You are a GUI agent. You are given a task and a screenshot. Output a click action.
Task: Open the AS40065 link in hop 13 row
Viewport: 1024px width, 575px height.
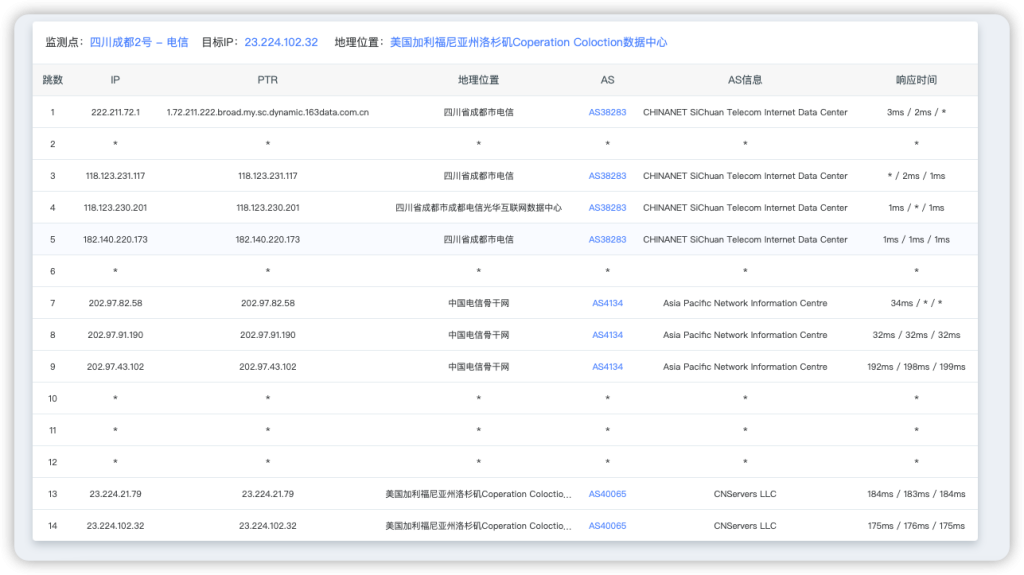(607, 494)
